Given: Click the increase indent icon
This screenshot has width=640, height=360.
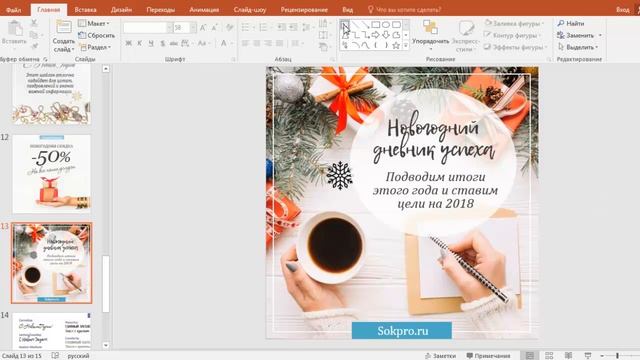Looking at the screenshot, I should [x=293, y=27].
